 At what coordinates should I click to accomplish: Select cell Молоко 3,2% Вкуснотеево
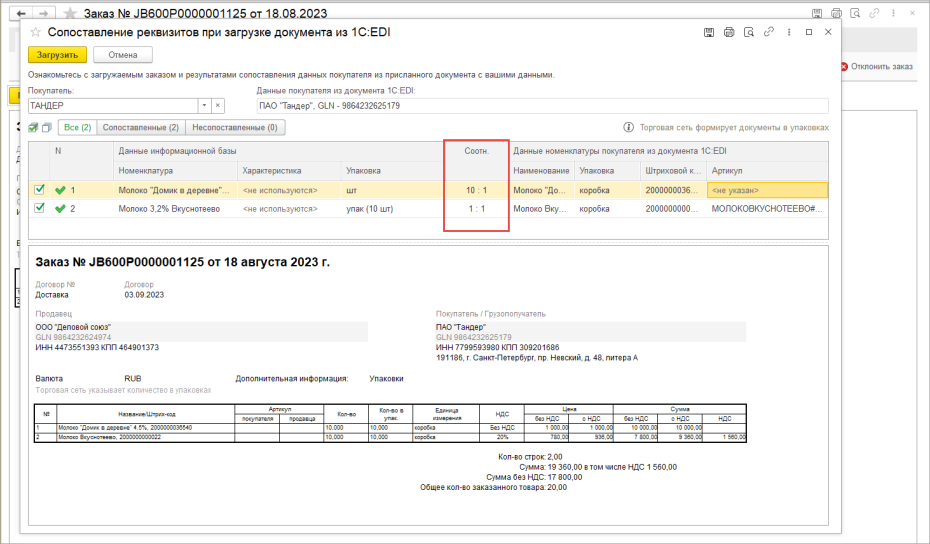pos(175,209)
